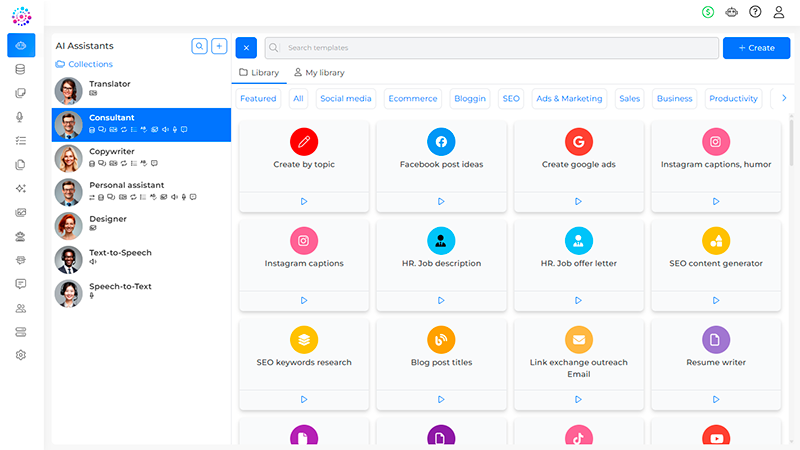Filter templates by Productivity
Viewport: 800px width, 450px height.
[733, 98]
